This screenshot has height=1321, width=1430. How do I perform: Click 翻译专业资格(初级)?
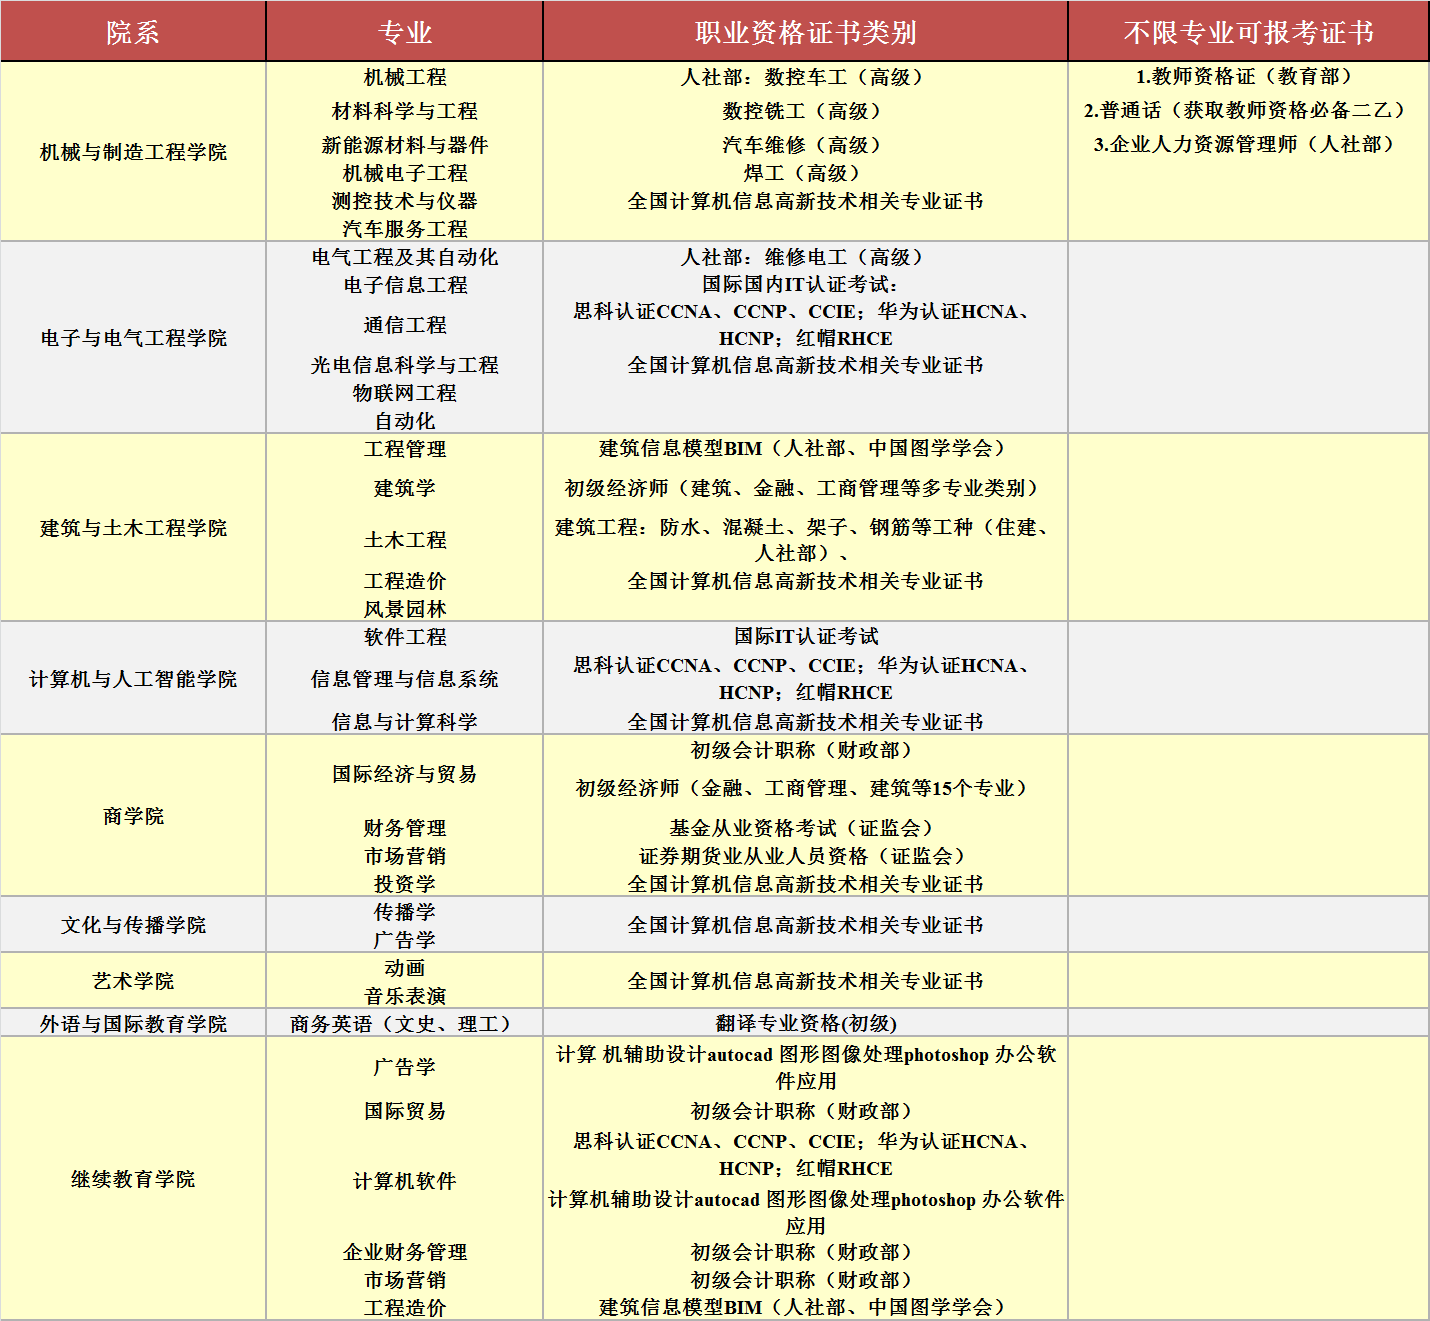[805, 1023]
